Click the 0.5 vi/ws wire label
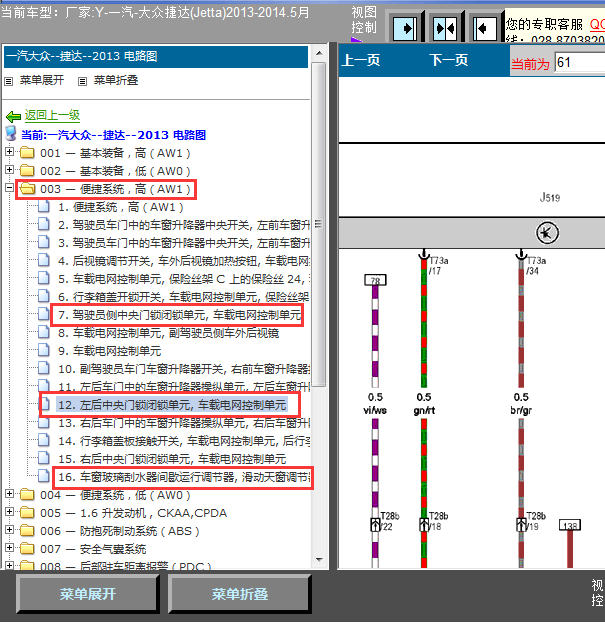Image resolution: width=605 pixels, height=624 pixels. tap(375, 404)
